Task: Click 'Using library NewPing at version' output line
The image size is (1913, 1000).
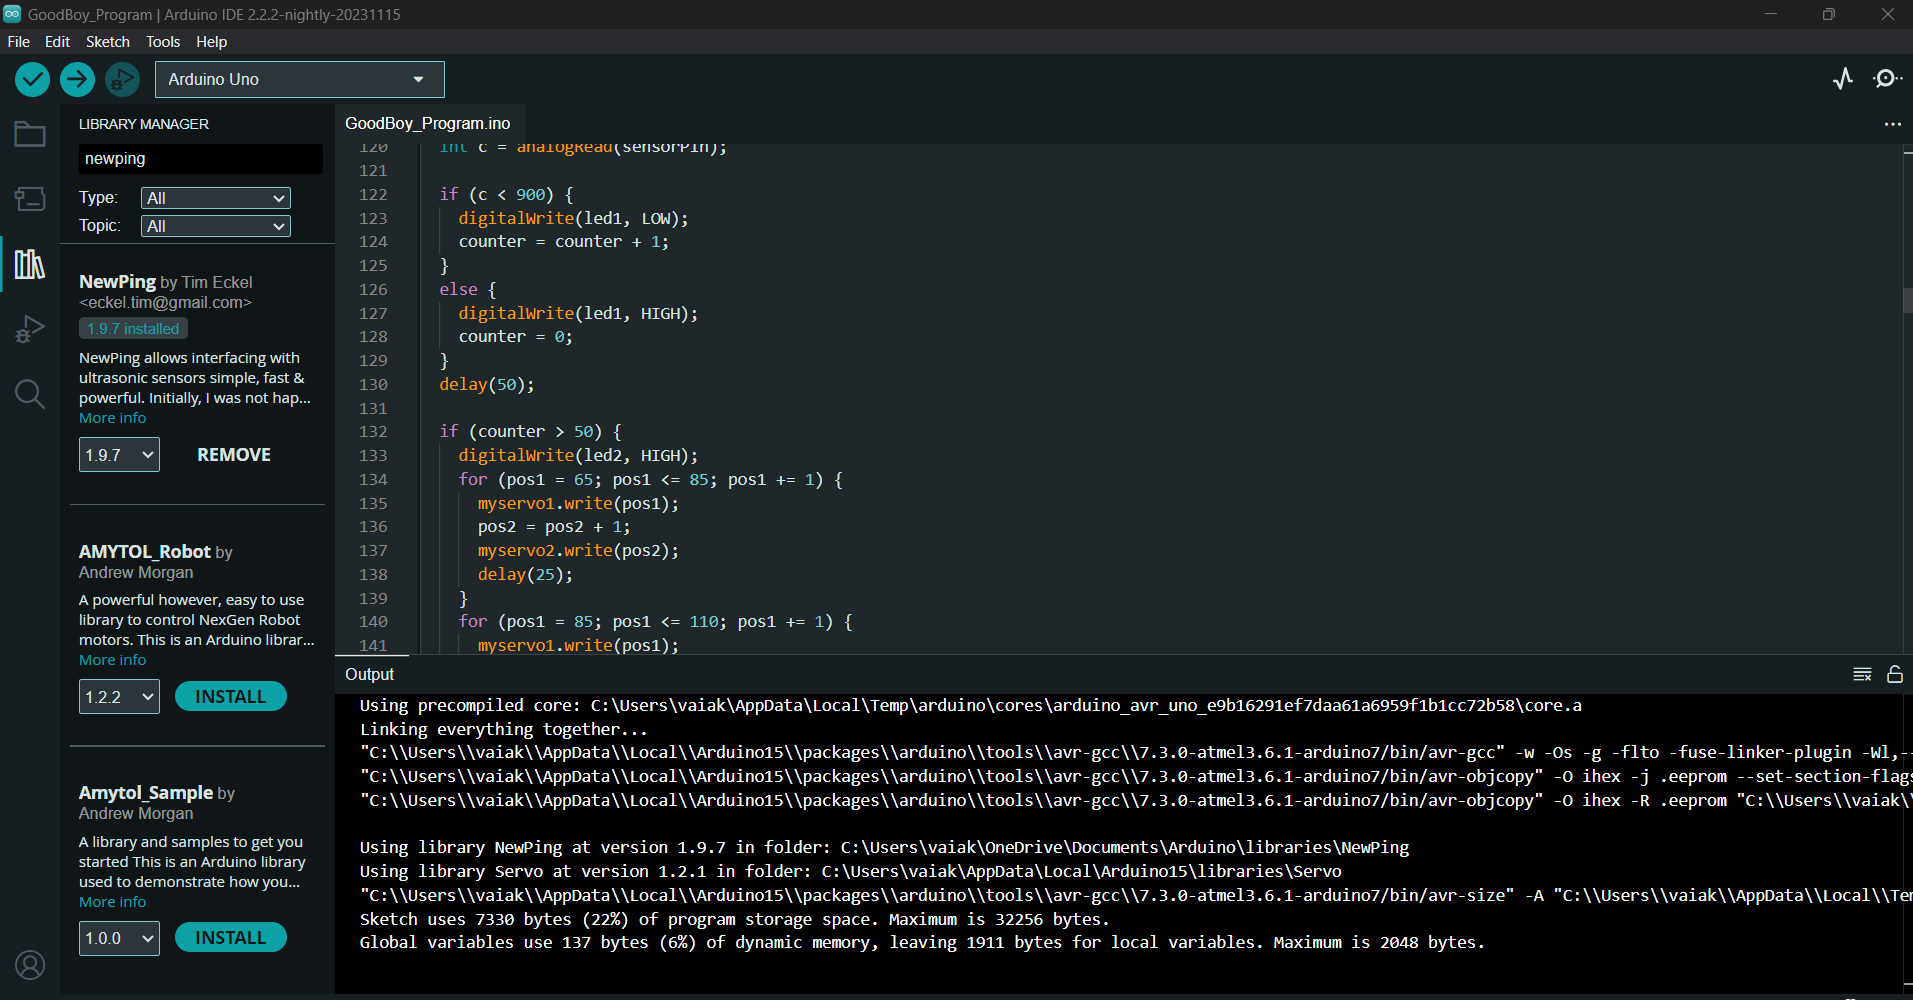Action: [884, 847]
